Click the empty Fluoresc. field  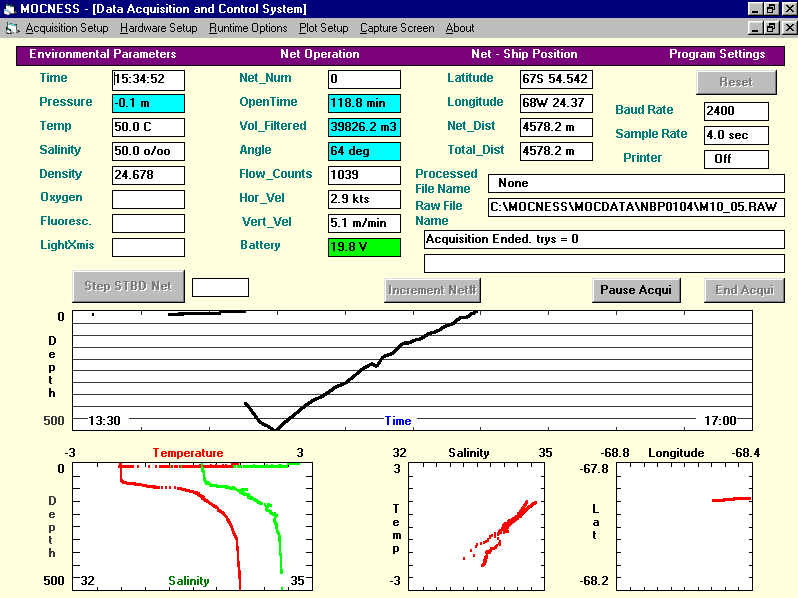pos(148,223)
